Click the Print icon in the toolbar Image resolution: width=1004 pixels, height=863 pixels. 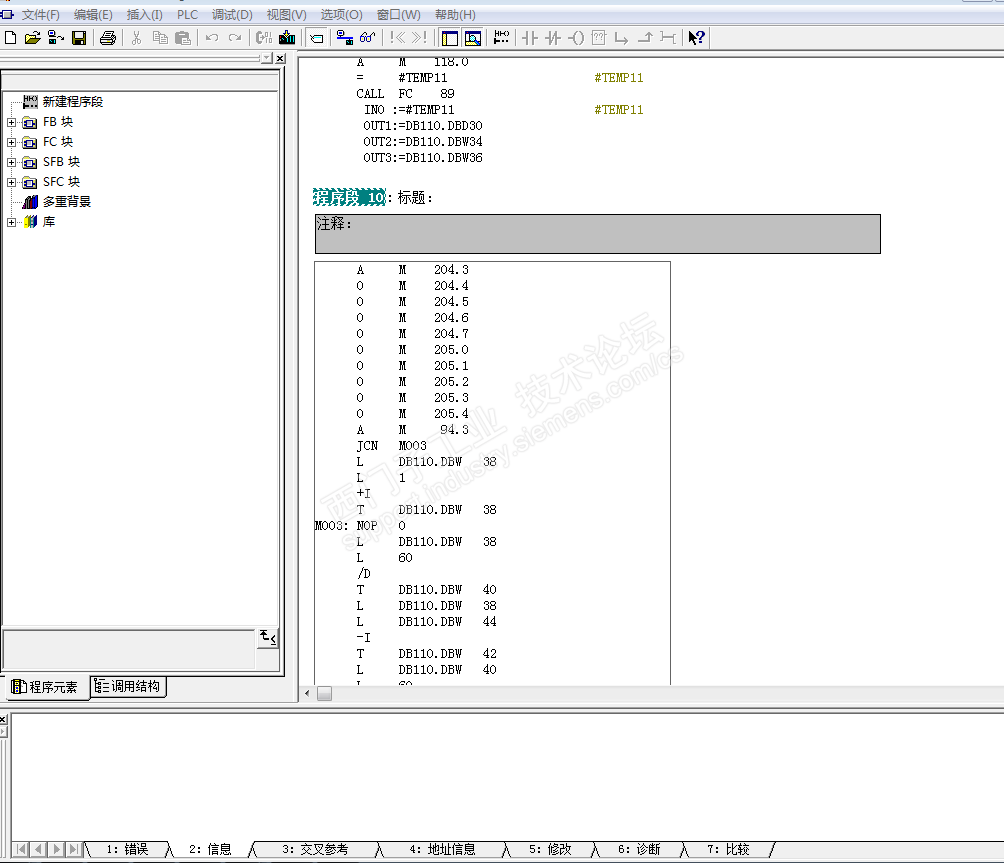pyautogui.click(x=108, y=38)
